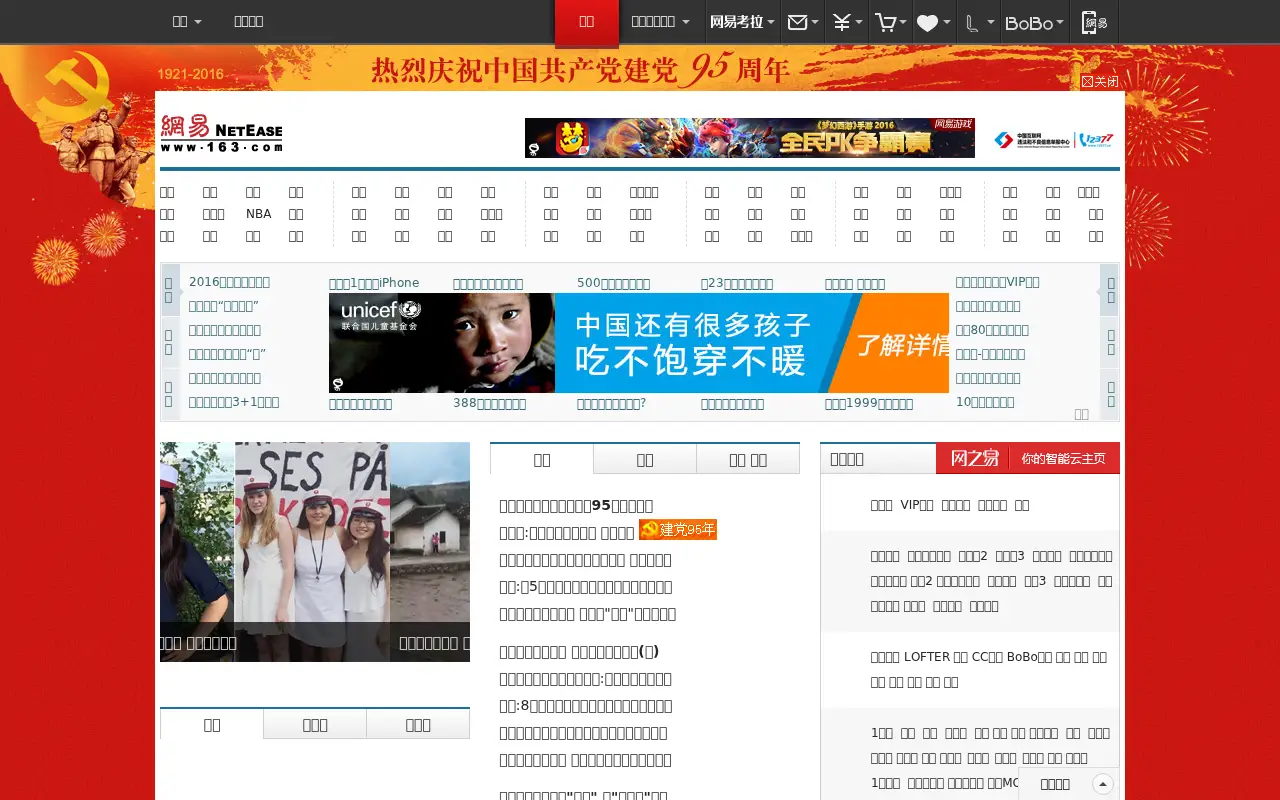Click the headline link ending in iPhone
Screen dimensions: 1280x800
click(x=374, y=283)
